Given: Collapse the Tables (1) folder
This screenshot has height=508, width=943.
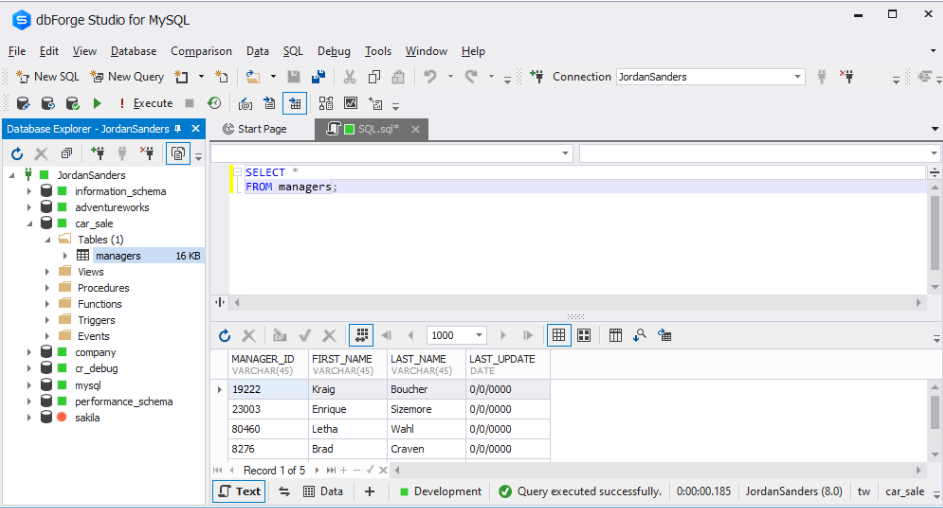Looking at the screenshot, I should (48, 240).
